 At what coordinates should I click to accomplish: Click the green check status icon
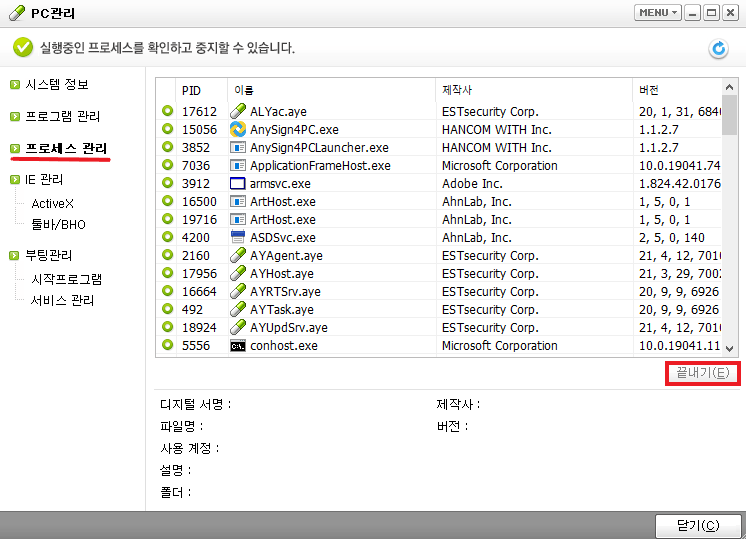tap(23, 47)
